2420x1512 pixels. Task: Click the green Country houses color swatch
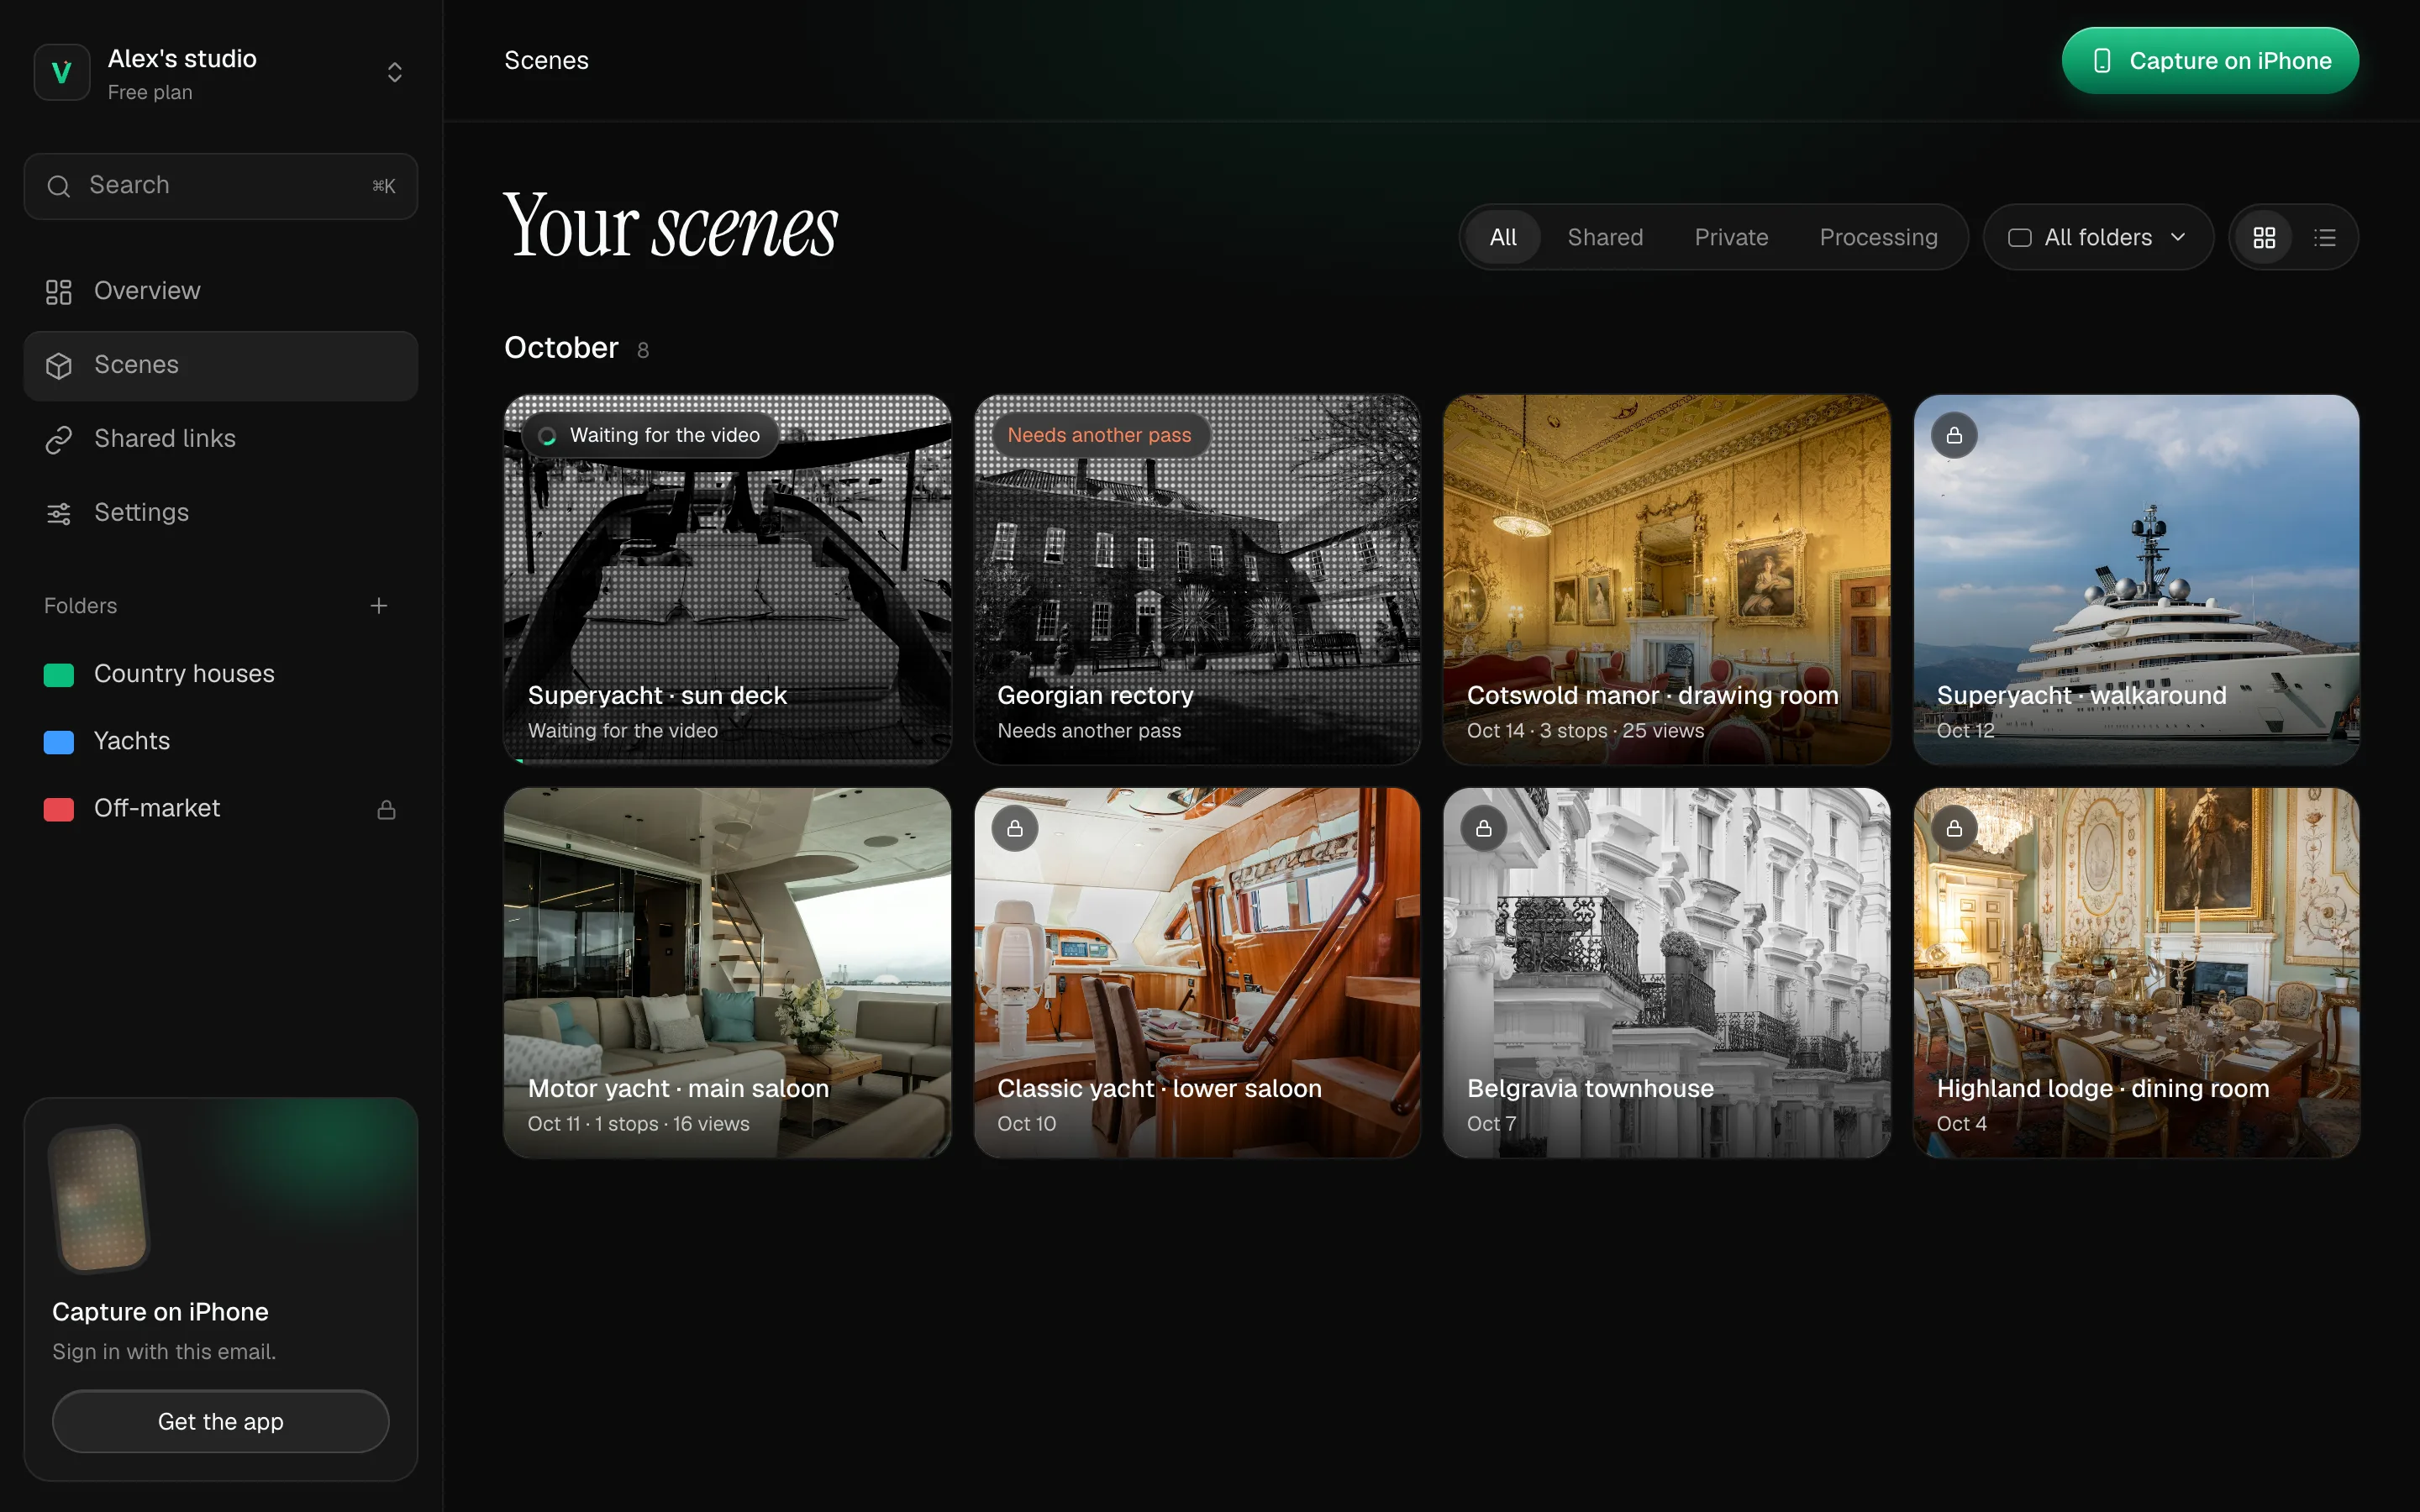59,675
